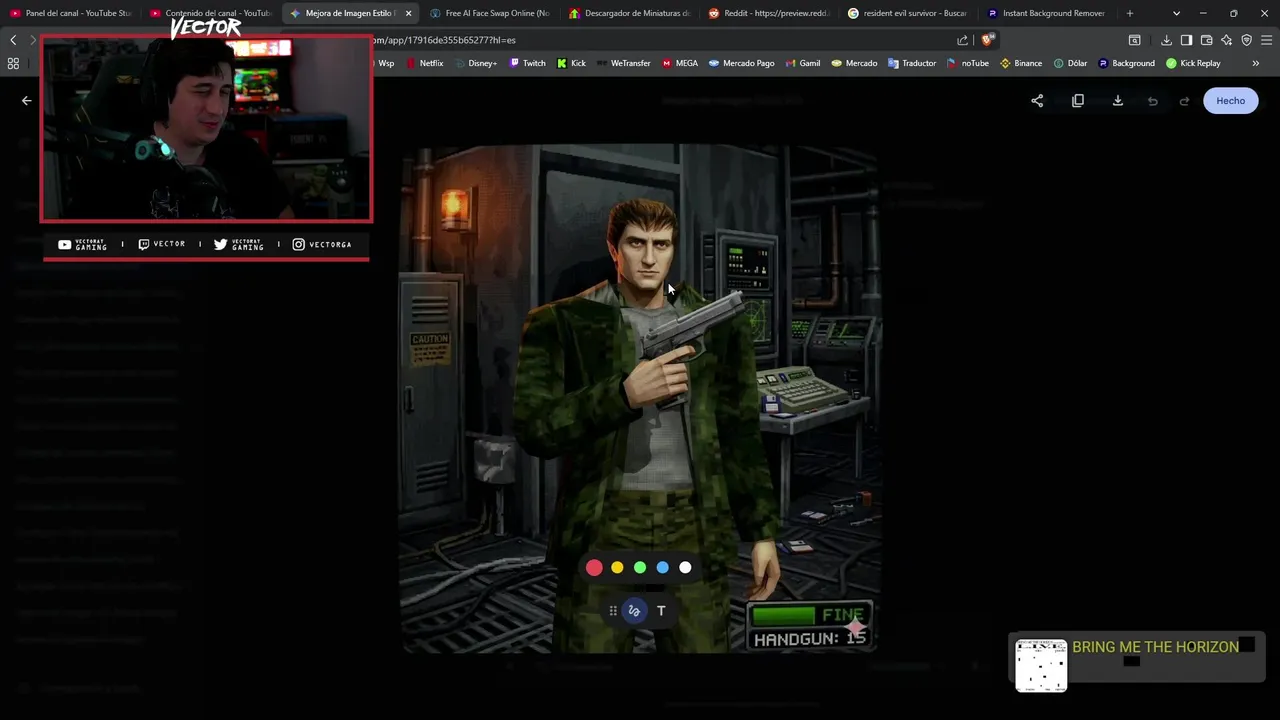The width and height of the screenshot is (1280, 720).
Task: Open the Kick Replay bookmark
Action: (1193, 63)
